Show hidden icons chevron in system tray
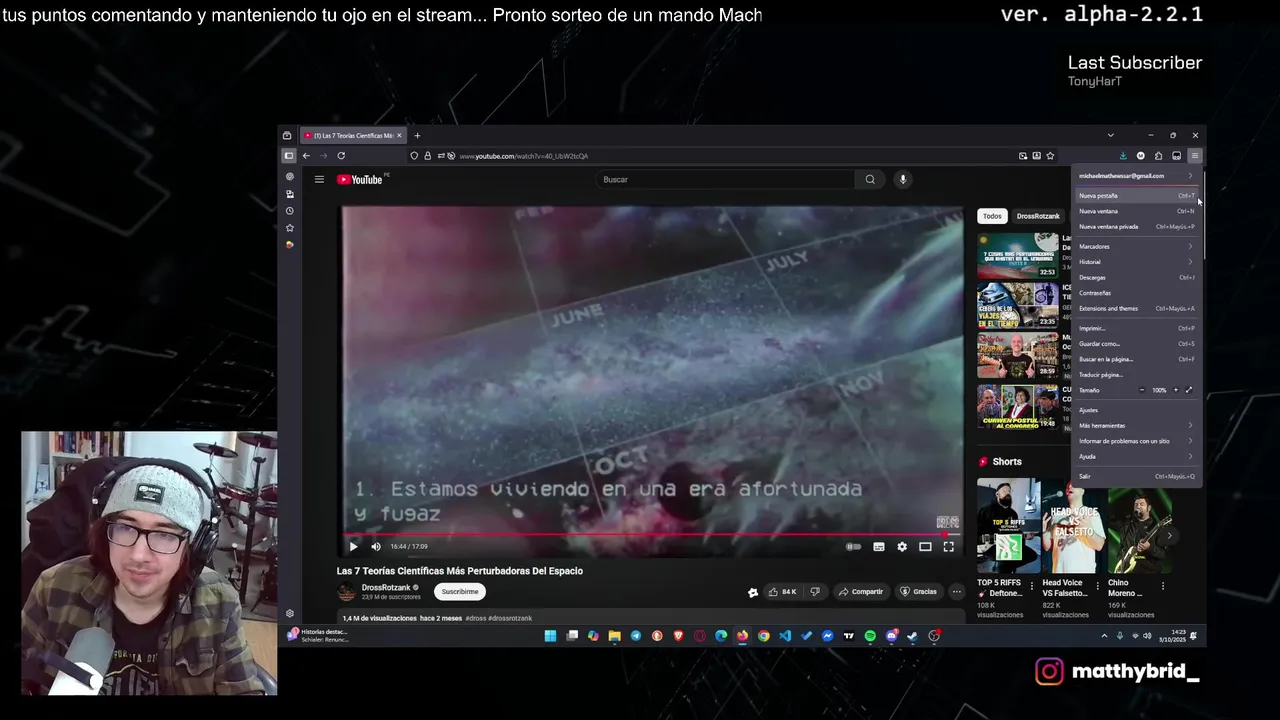The height and width of the screenshot is (720, 1280). (x=1104, y=636)
